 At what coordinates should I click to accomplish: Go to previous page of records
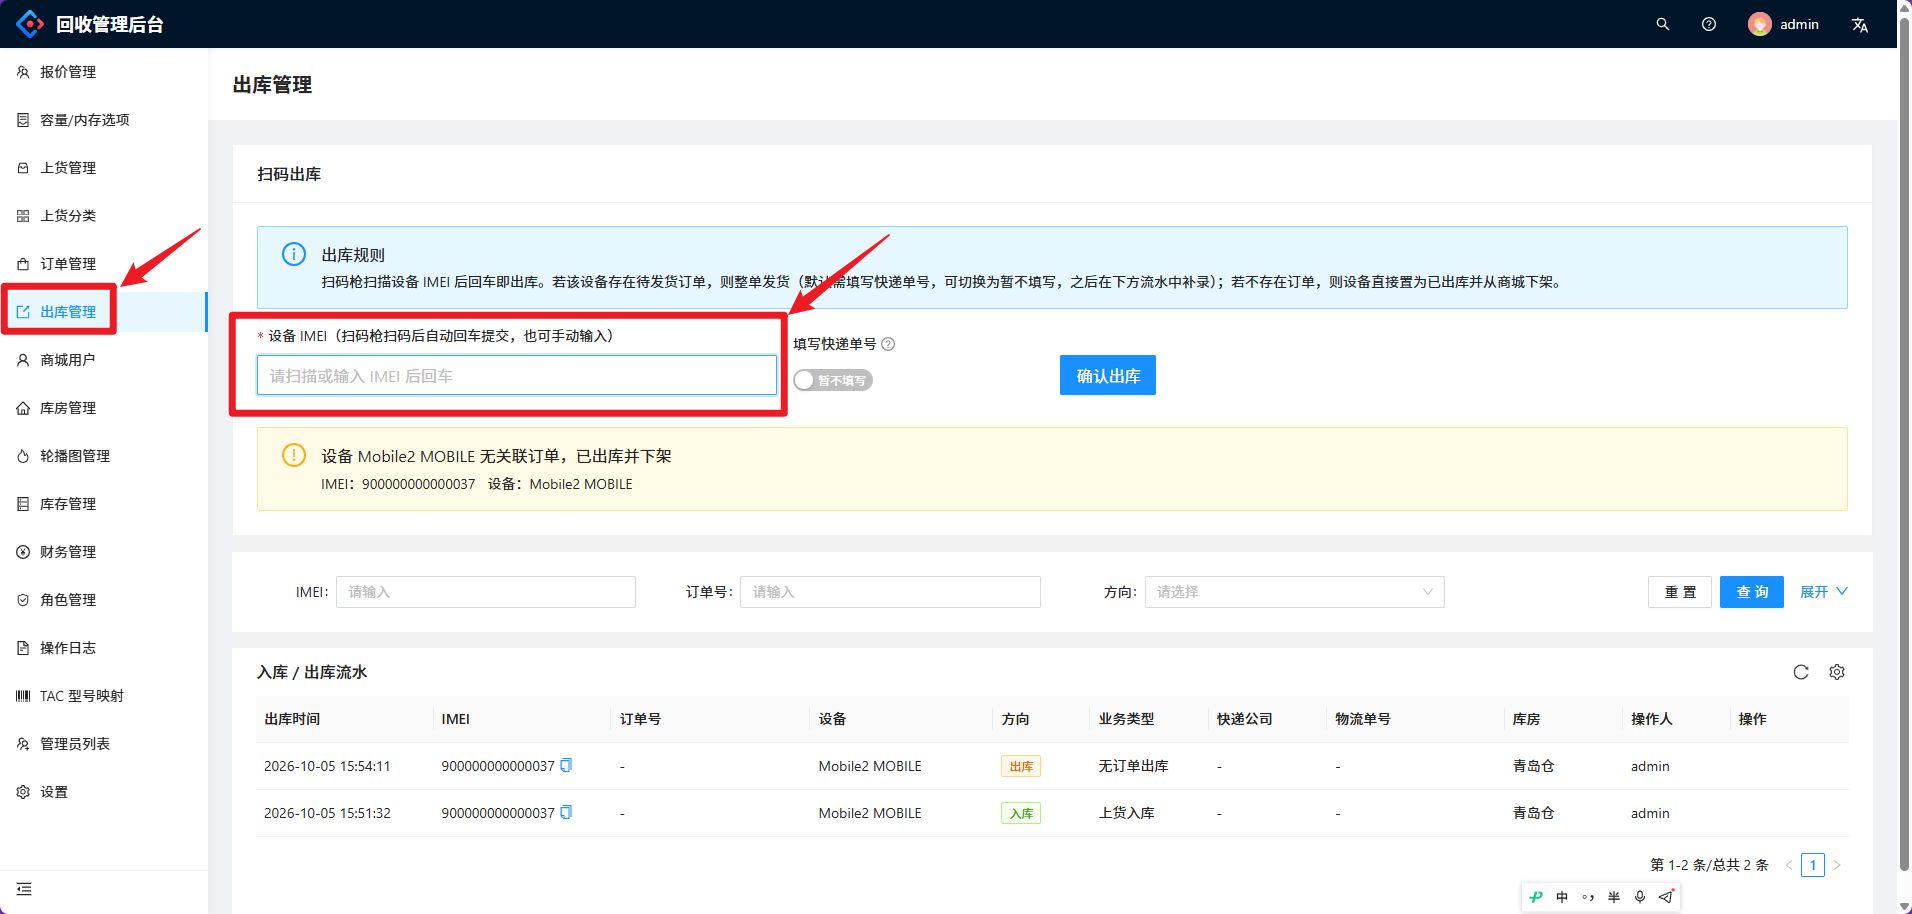[x=1789, y=865]
